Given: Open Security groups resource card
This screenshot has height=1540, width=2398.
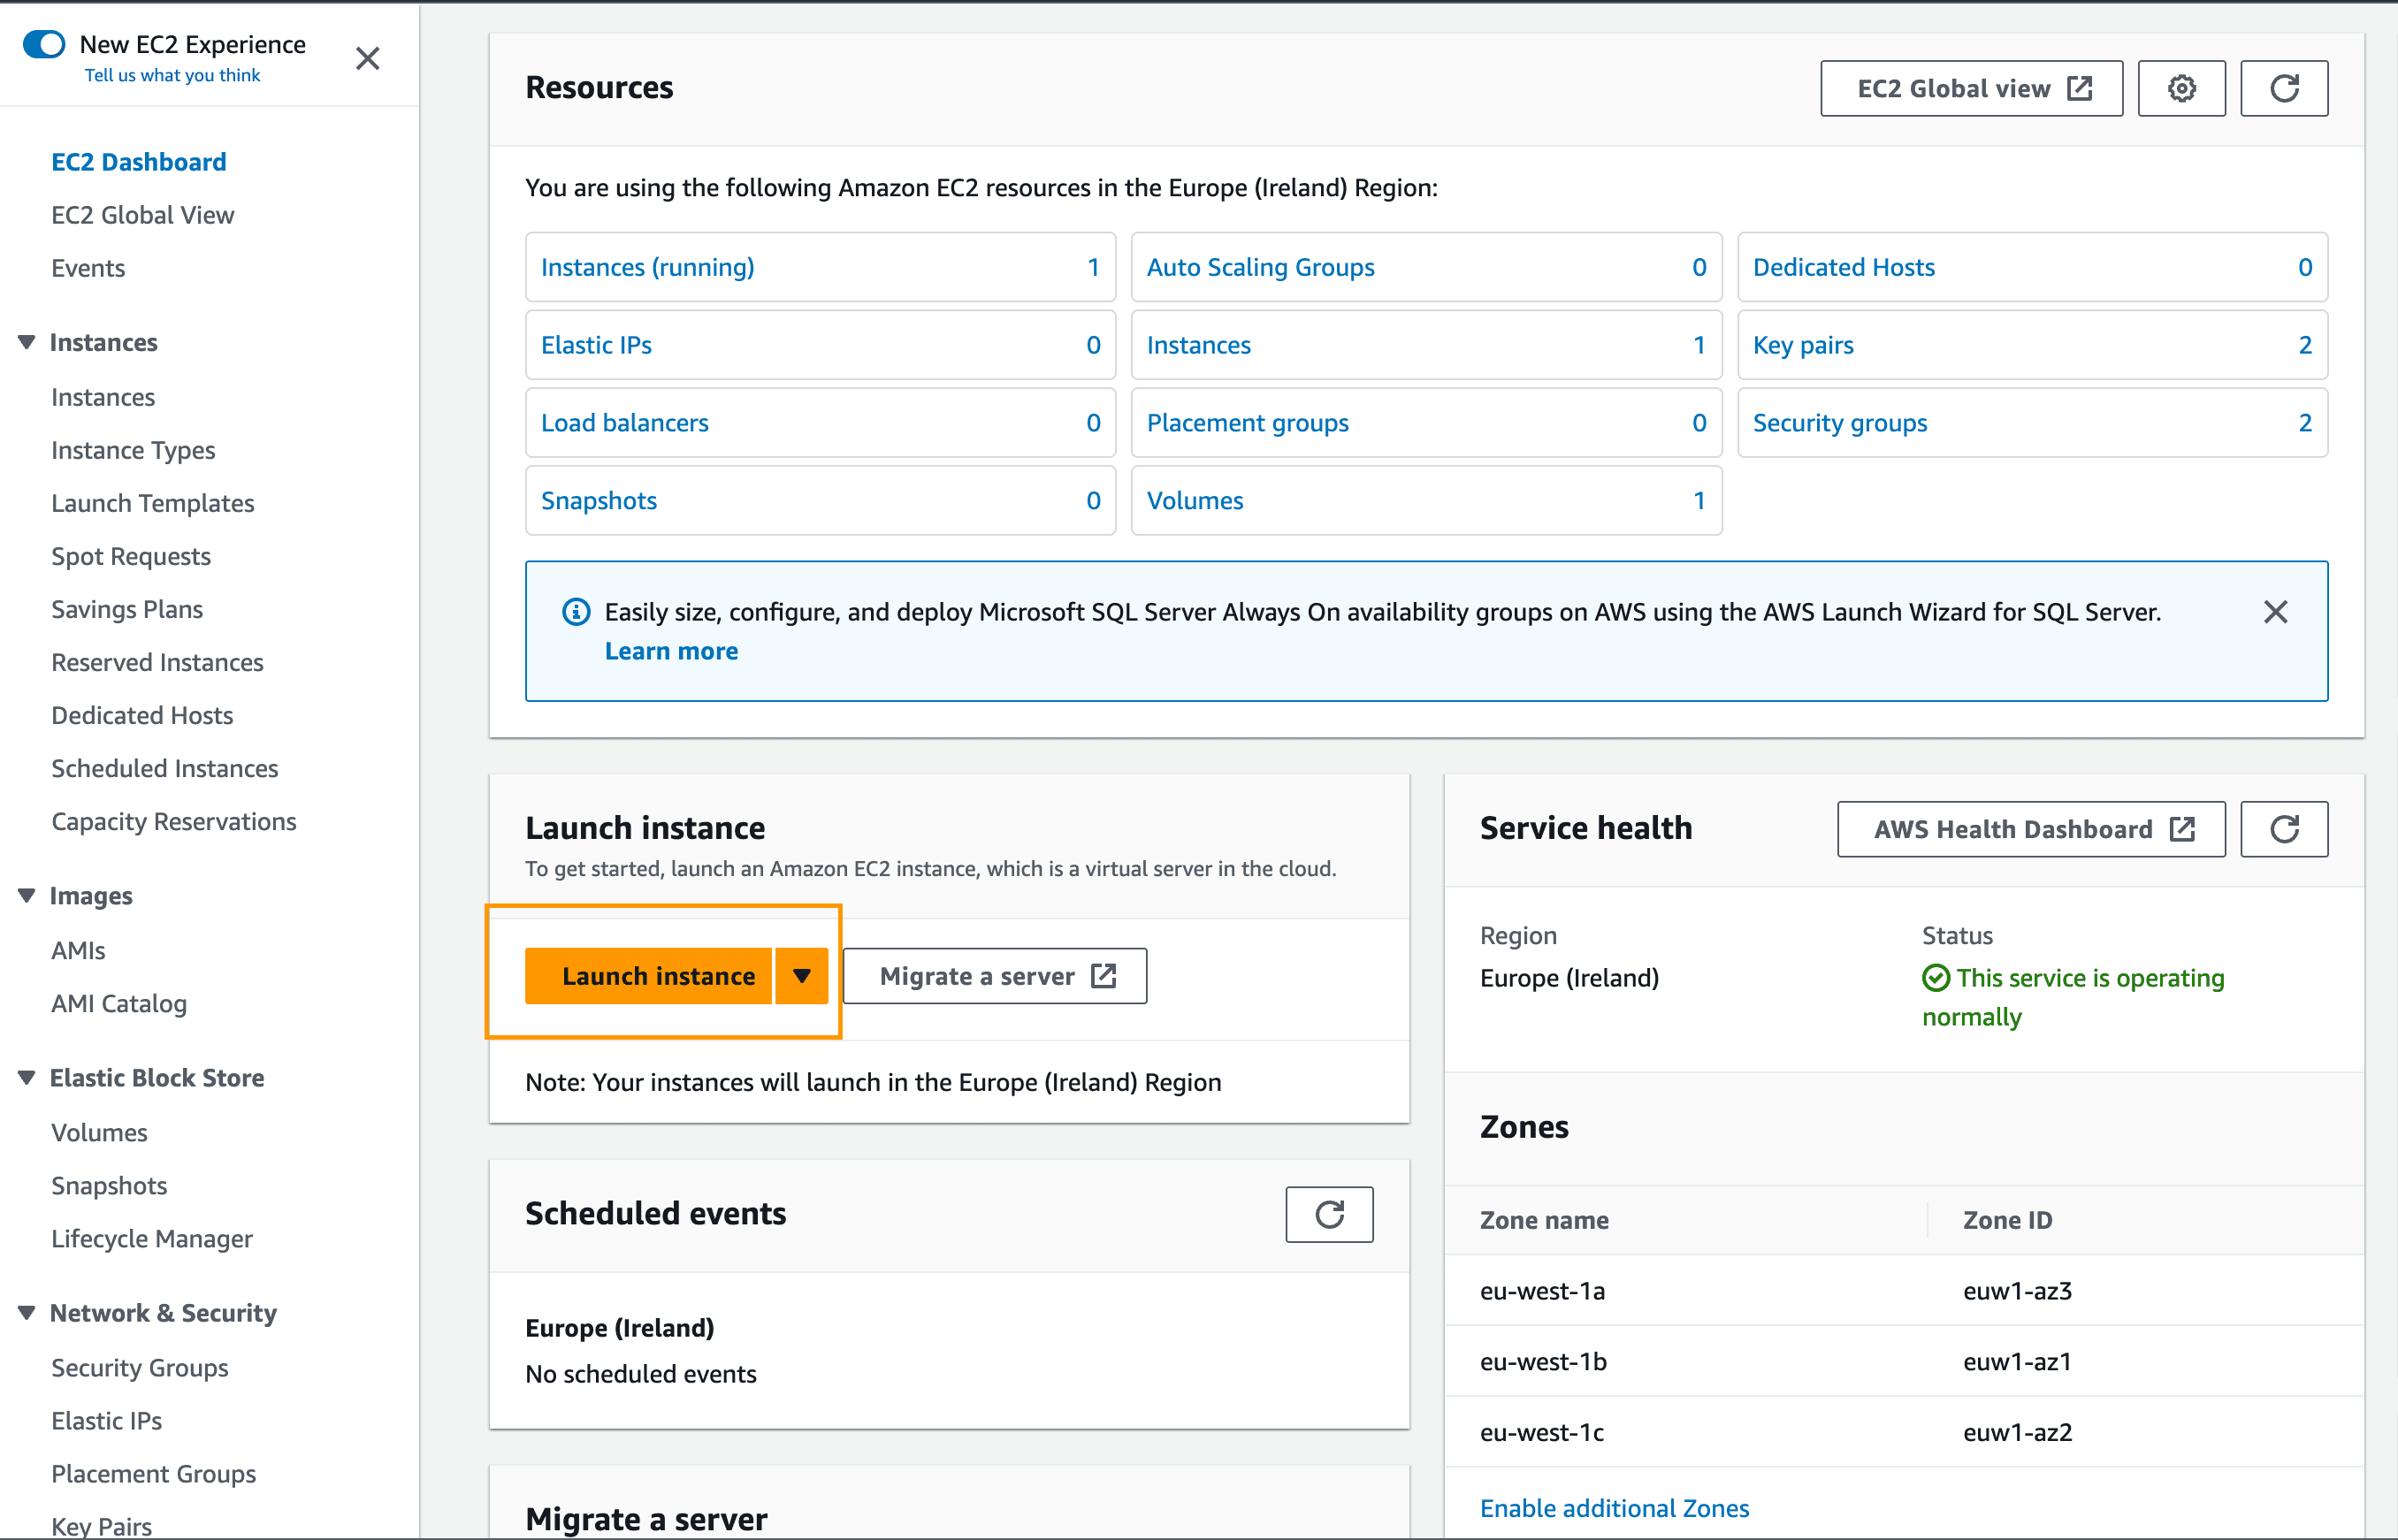Looking at the screenshot, I should tap(2032, 423).
